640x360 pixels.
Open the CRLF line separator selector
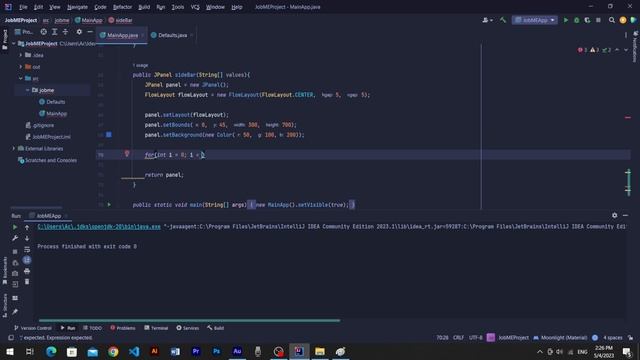coord(458,338)
